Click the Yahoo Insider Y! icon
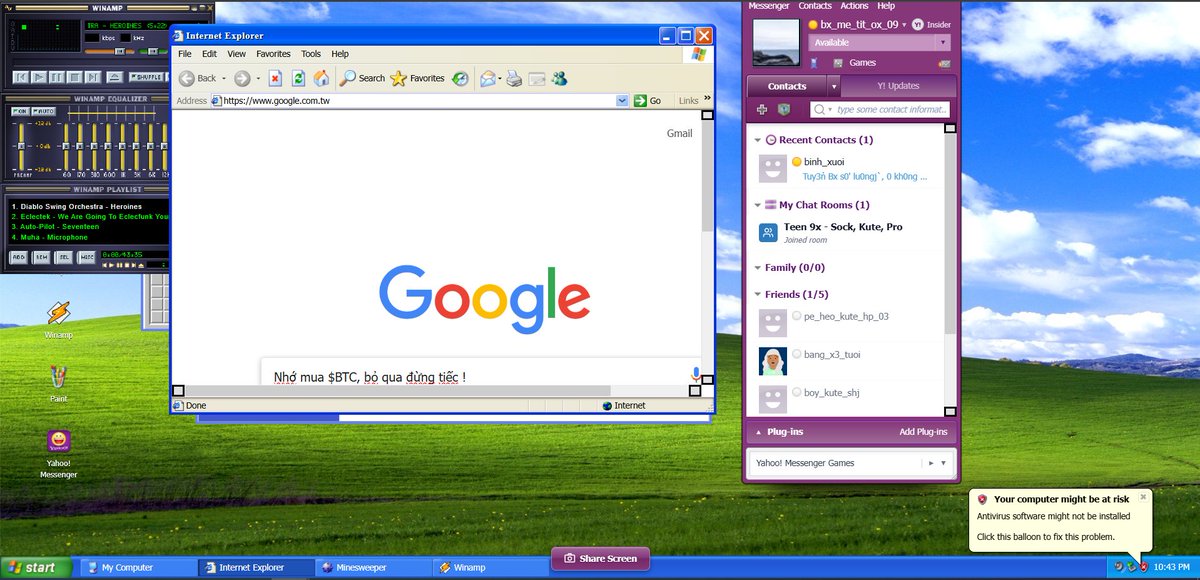 point(918,25)
